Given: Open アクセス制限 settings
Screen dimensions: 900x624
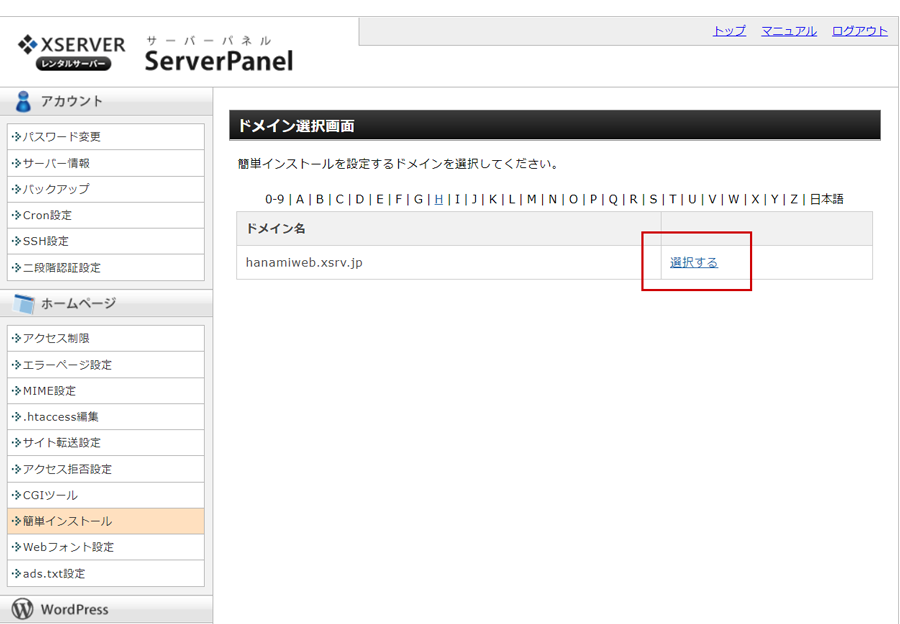Looking at the screenshot, I should point(106,338).
